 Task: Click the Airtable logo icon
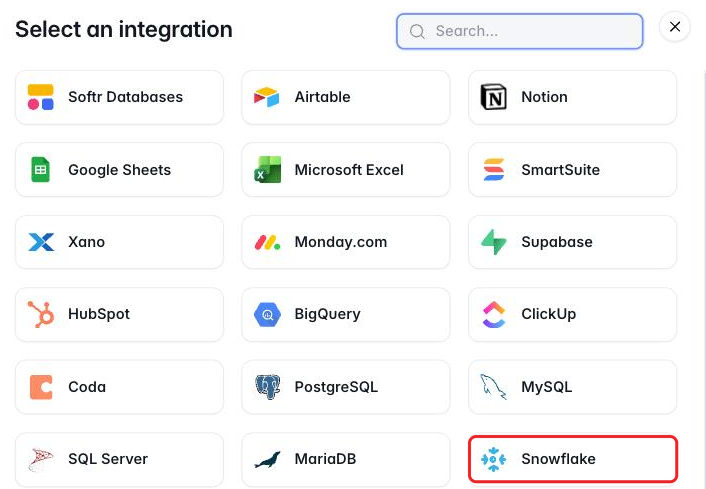click(267, 97)
